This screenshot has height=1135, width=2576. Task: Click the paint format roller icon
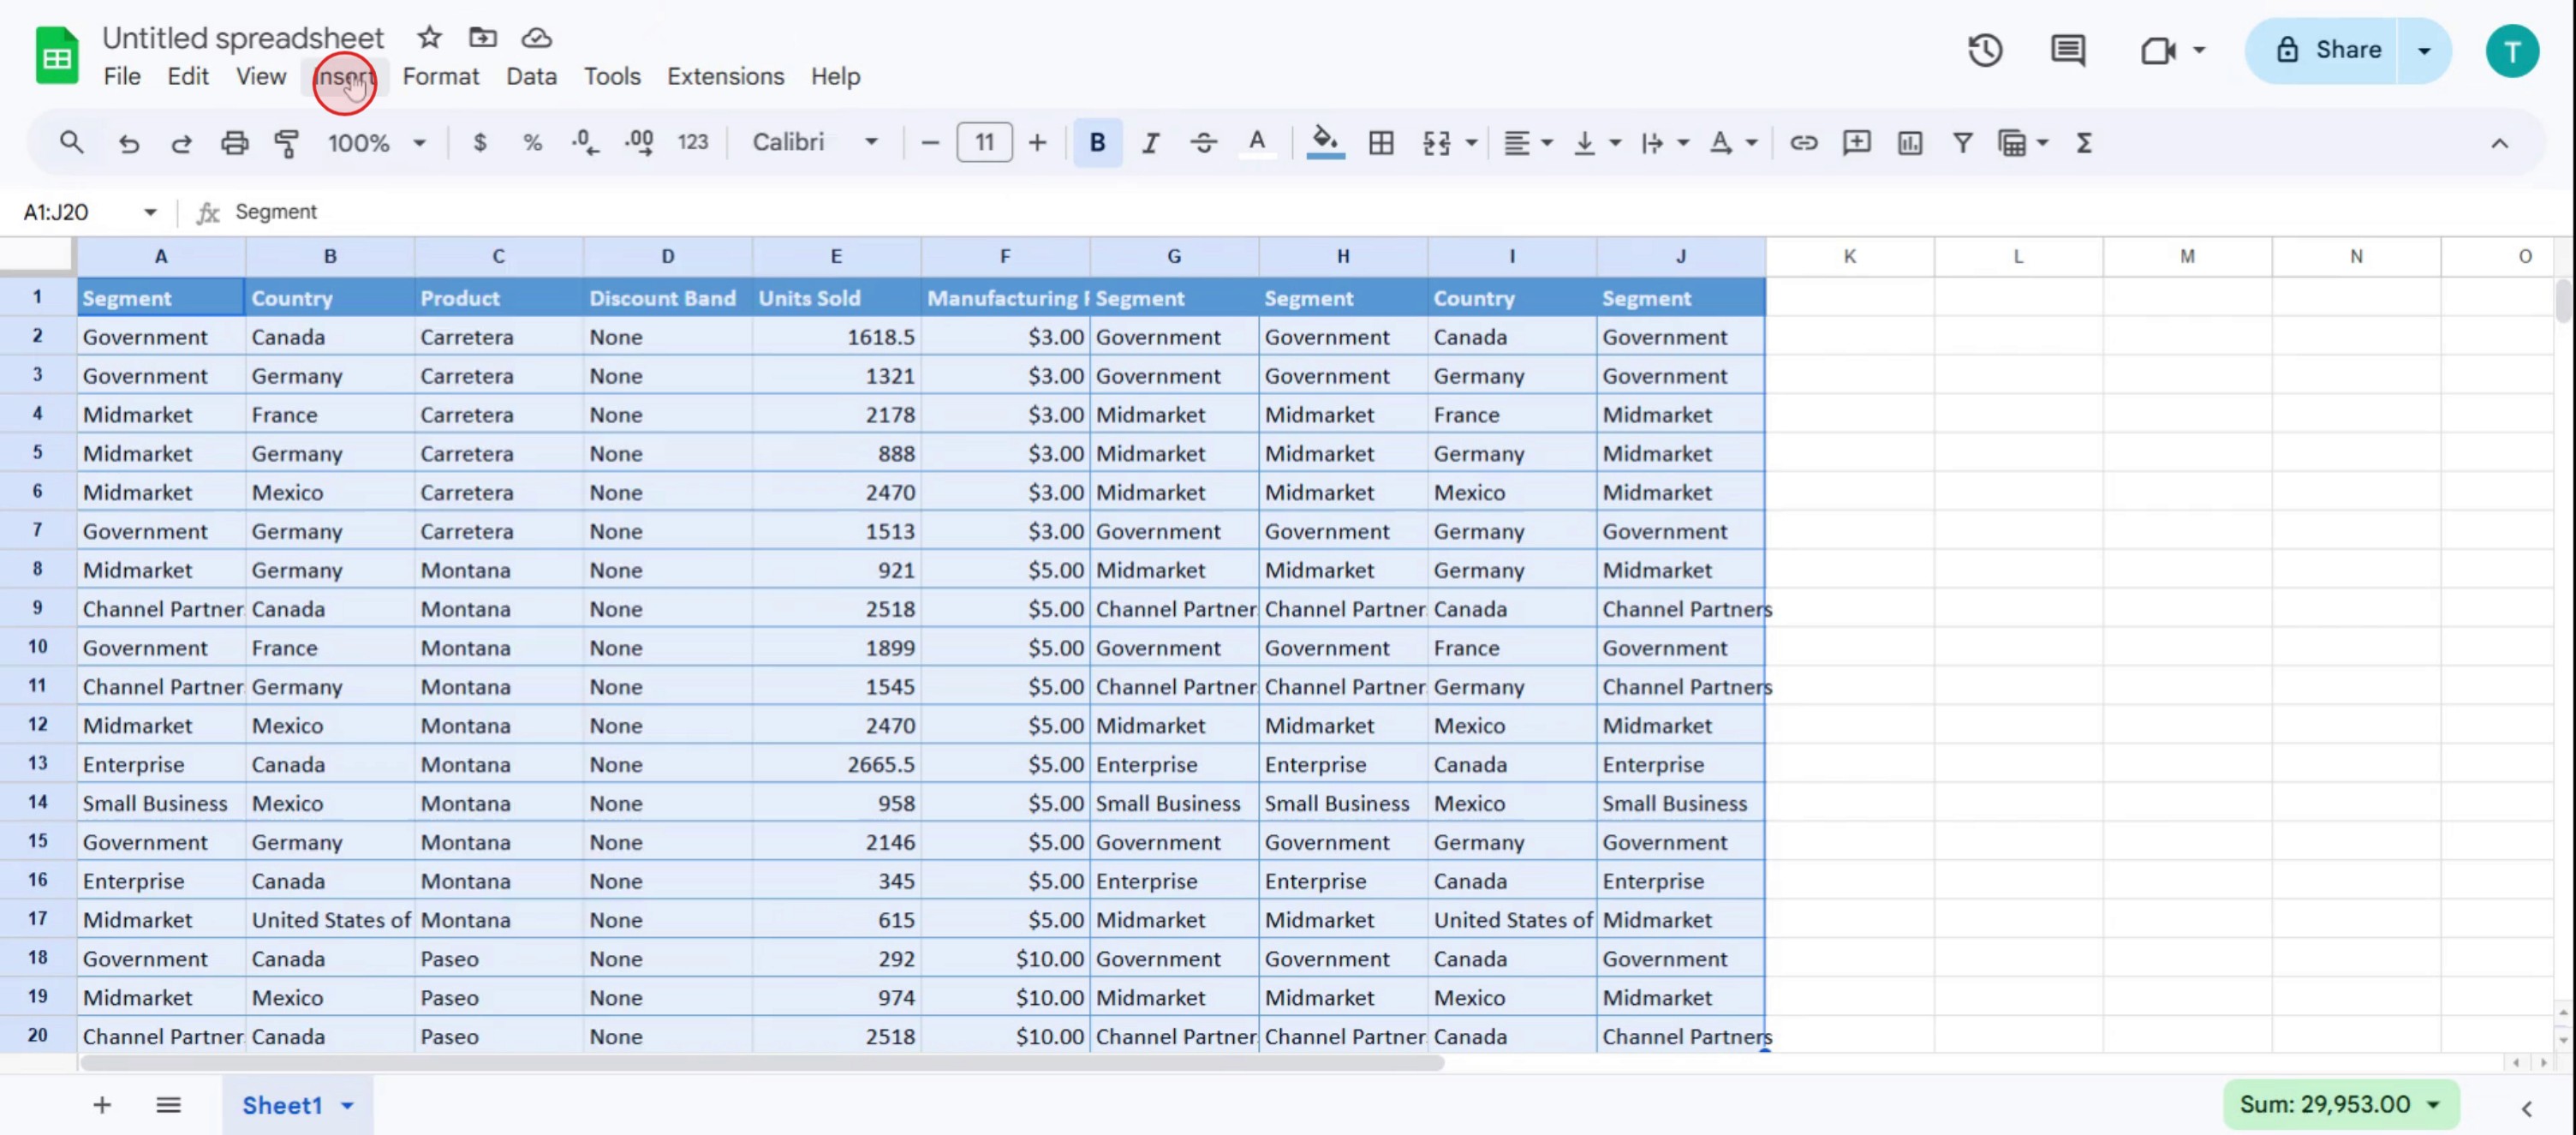[287, 143]
